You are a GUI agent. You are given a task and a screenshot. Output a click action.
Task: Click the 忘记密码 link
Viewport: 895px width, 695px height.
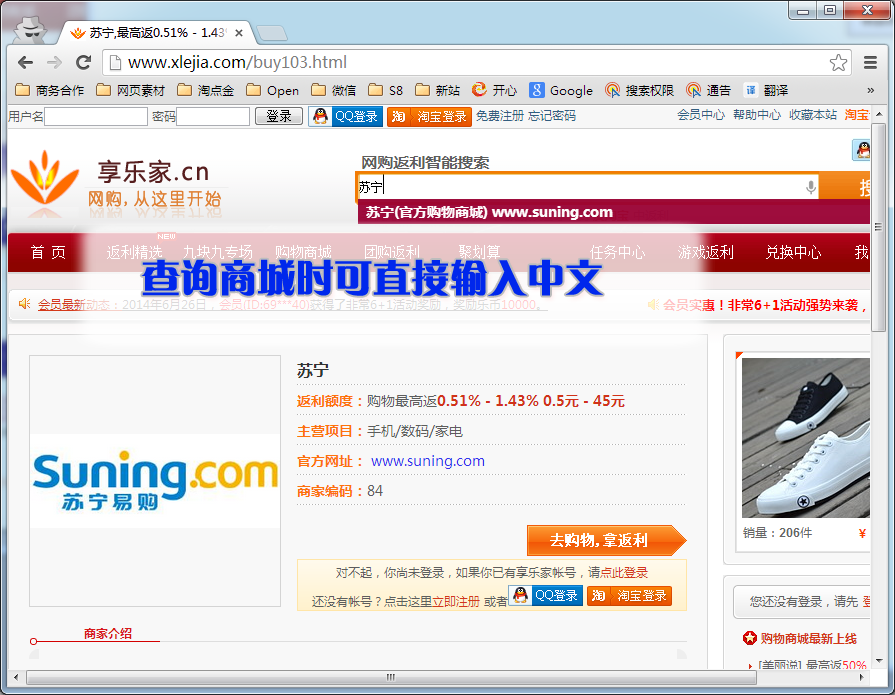552,116
